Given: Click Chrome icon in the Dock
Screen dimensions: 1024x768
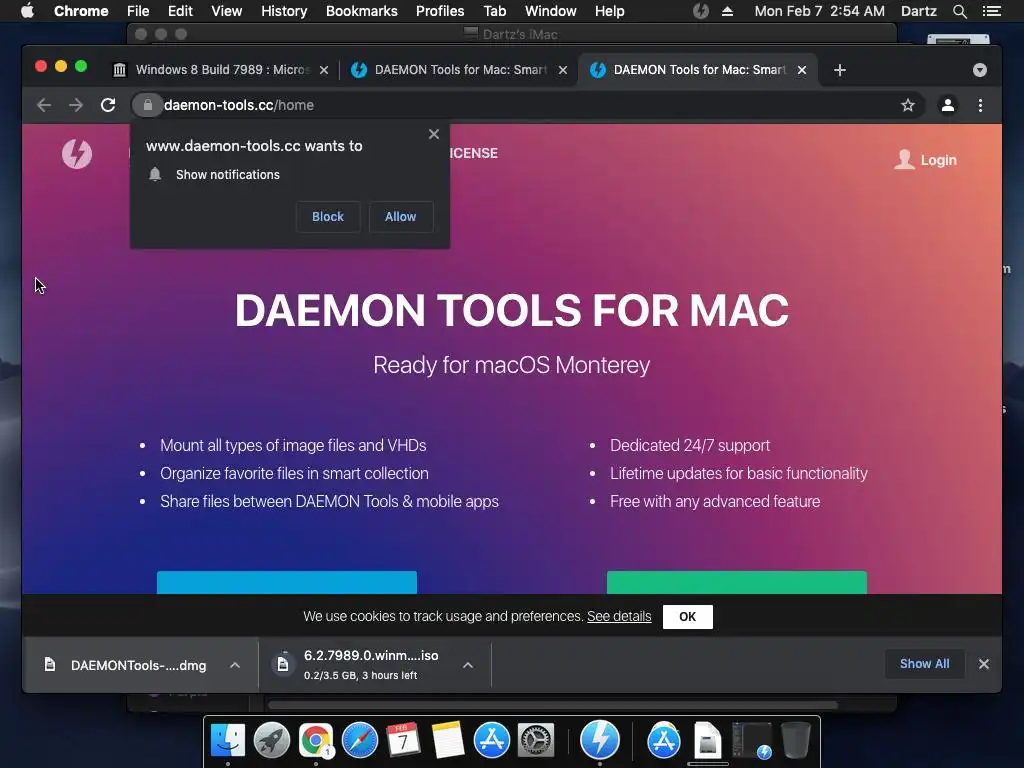Looking at the screenshot, I should pyautogui.click(x=316, y=741).
